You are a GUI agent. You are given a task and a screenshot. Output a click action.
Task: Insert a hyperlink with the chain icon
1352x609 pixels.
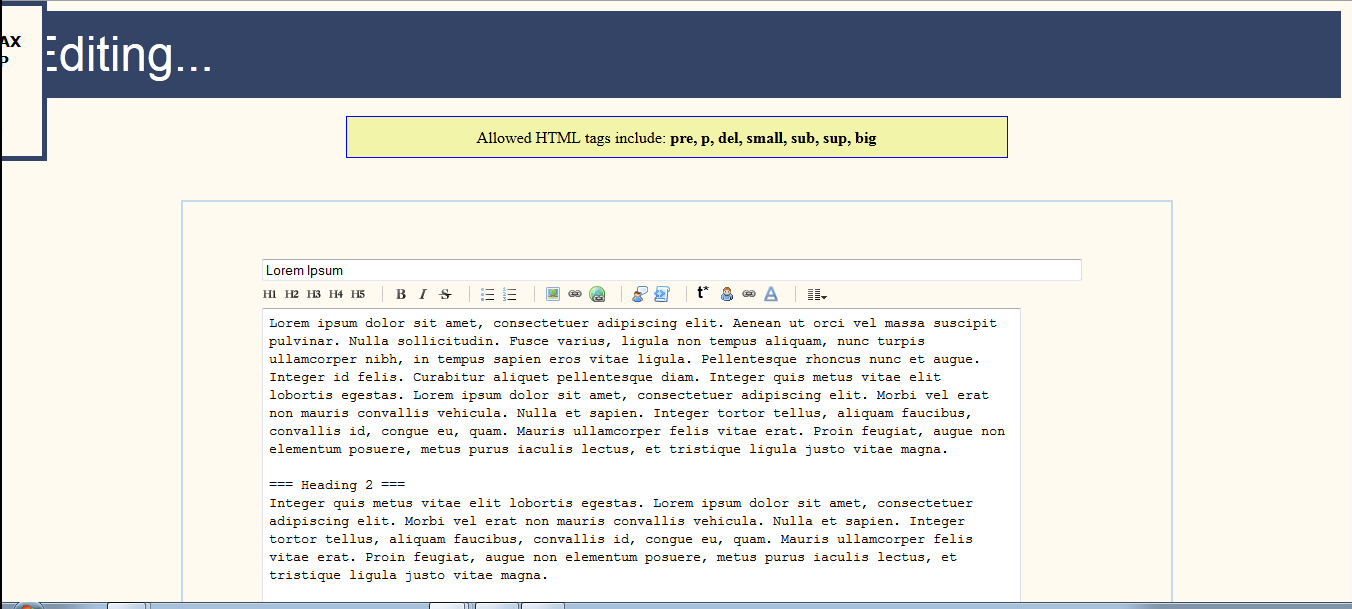[574, 293]
